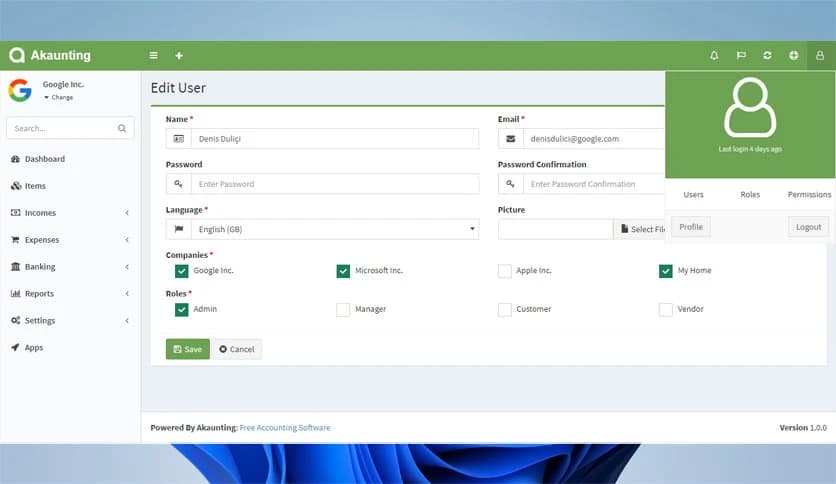Click the refresh updates icon in the top bar
This screenshot has height=484, width=836.
pyautogui.click(x=767, y=55)
